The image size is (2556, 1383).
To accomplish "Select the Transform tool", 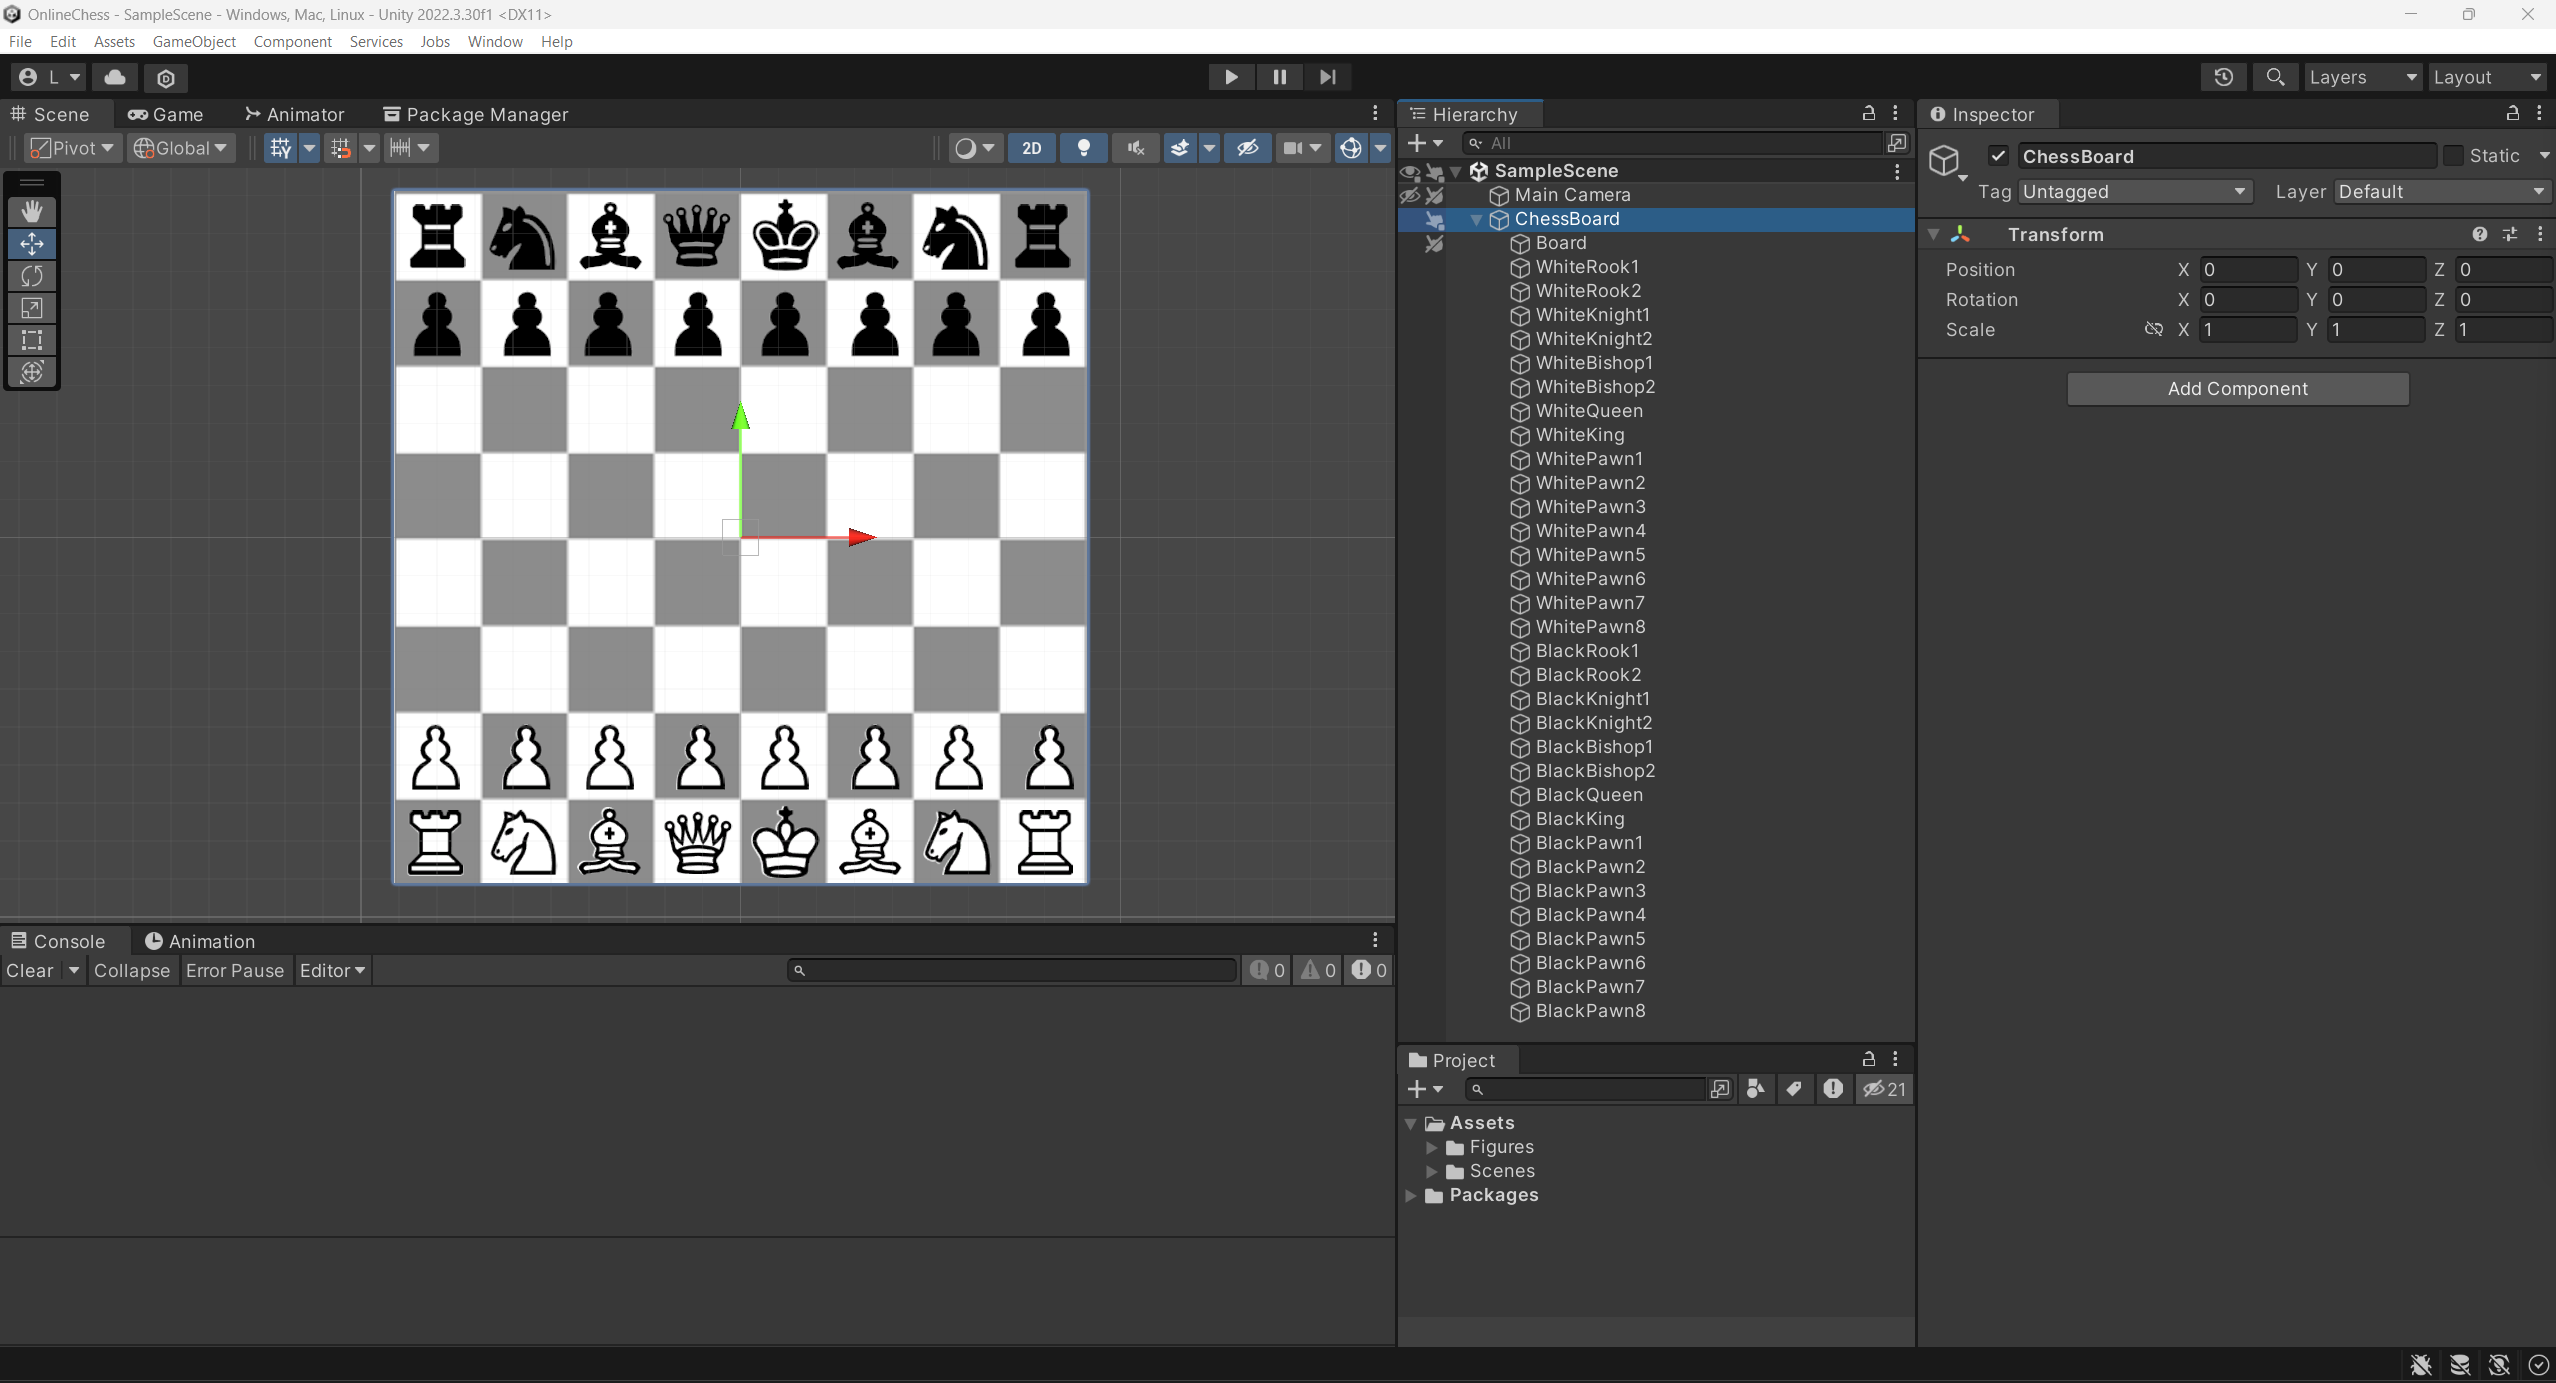I will coord(32,371).
